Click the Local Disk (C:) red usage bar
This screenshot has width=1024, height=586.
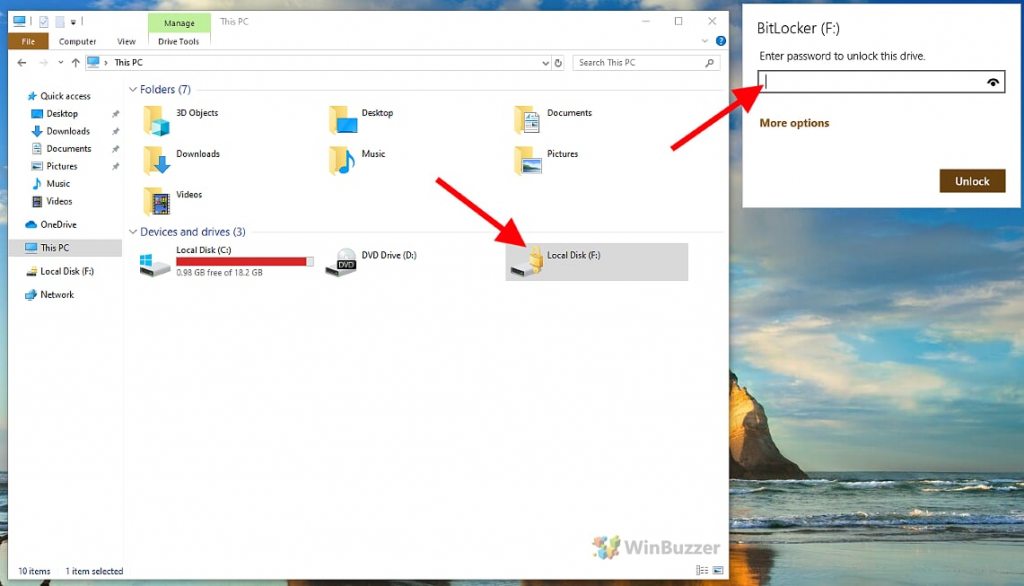244,261
